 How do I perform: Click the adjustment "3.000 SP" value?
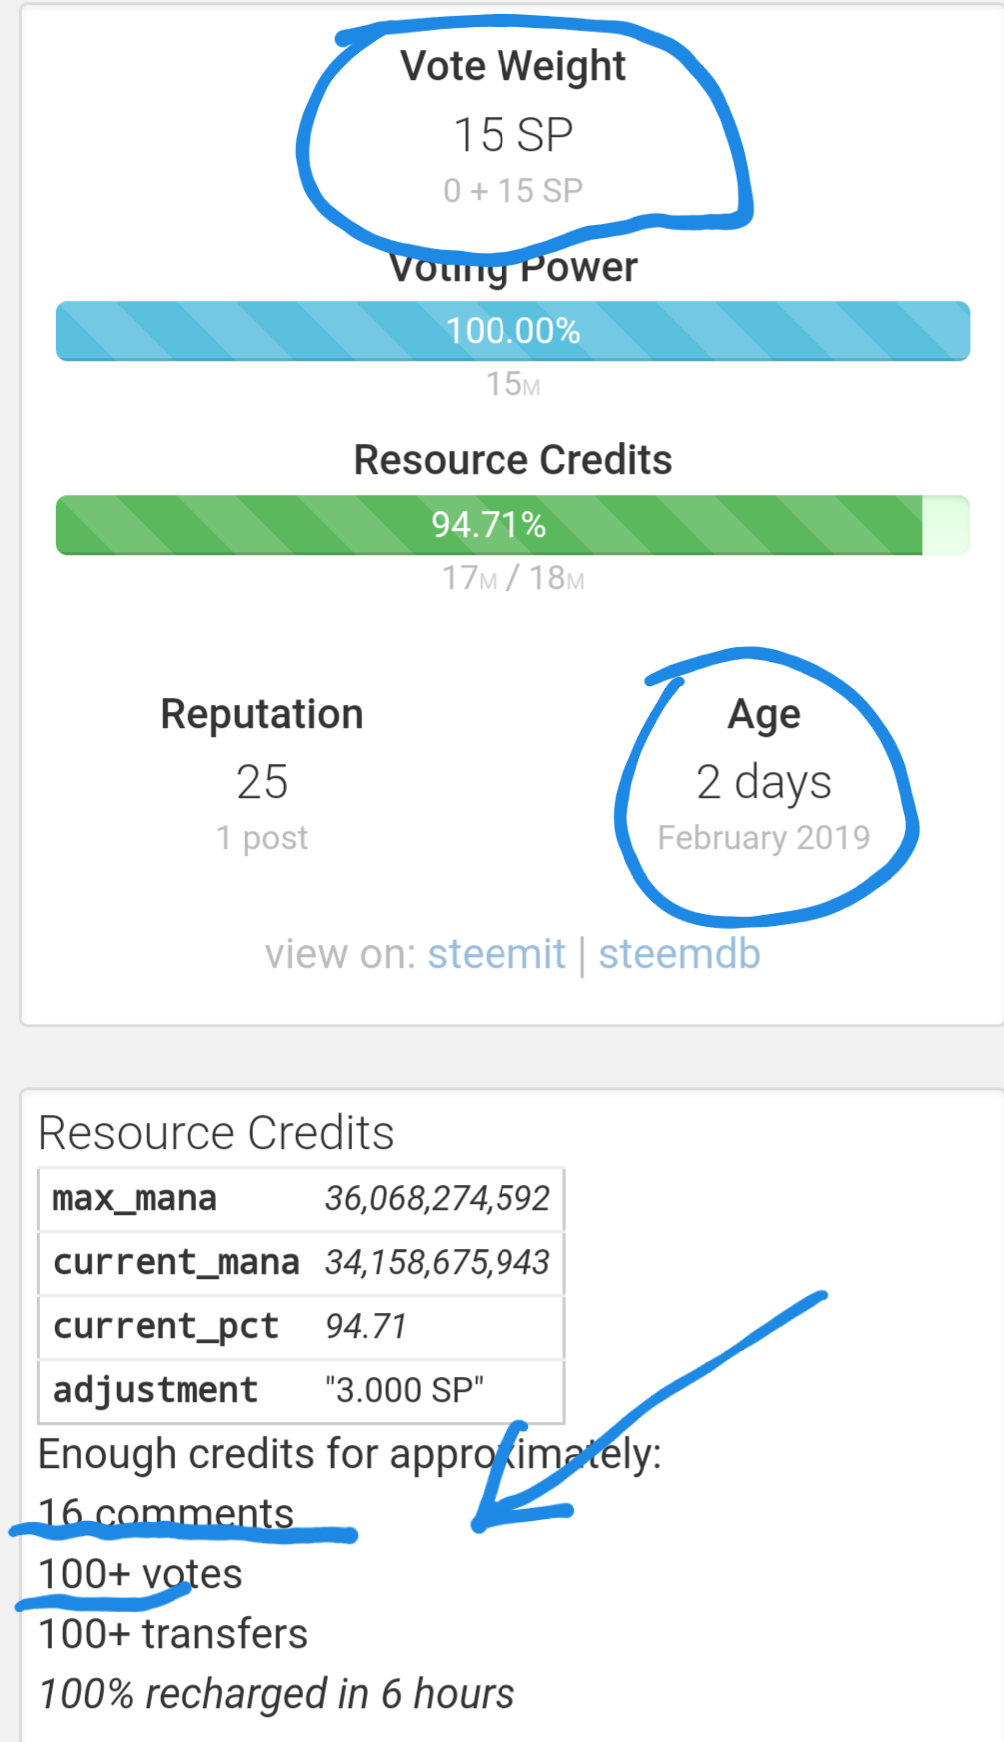coord(404,1391)
